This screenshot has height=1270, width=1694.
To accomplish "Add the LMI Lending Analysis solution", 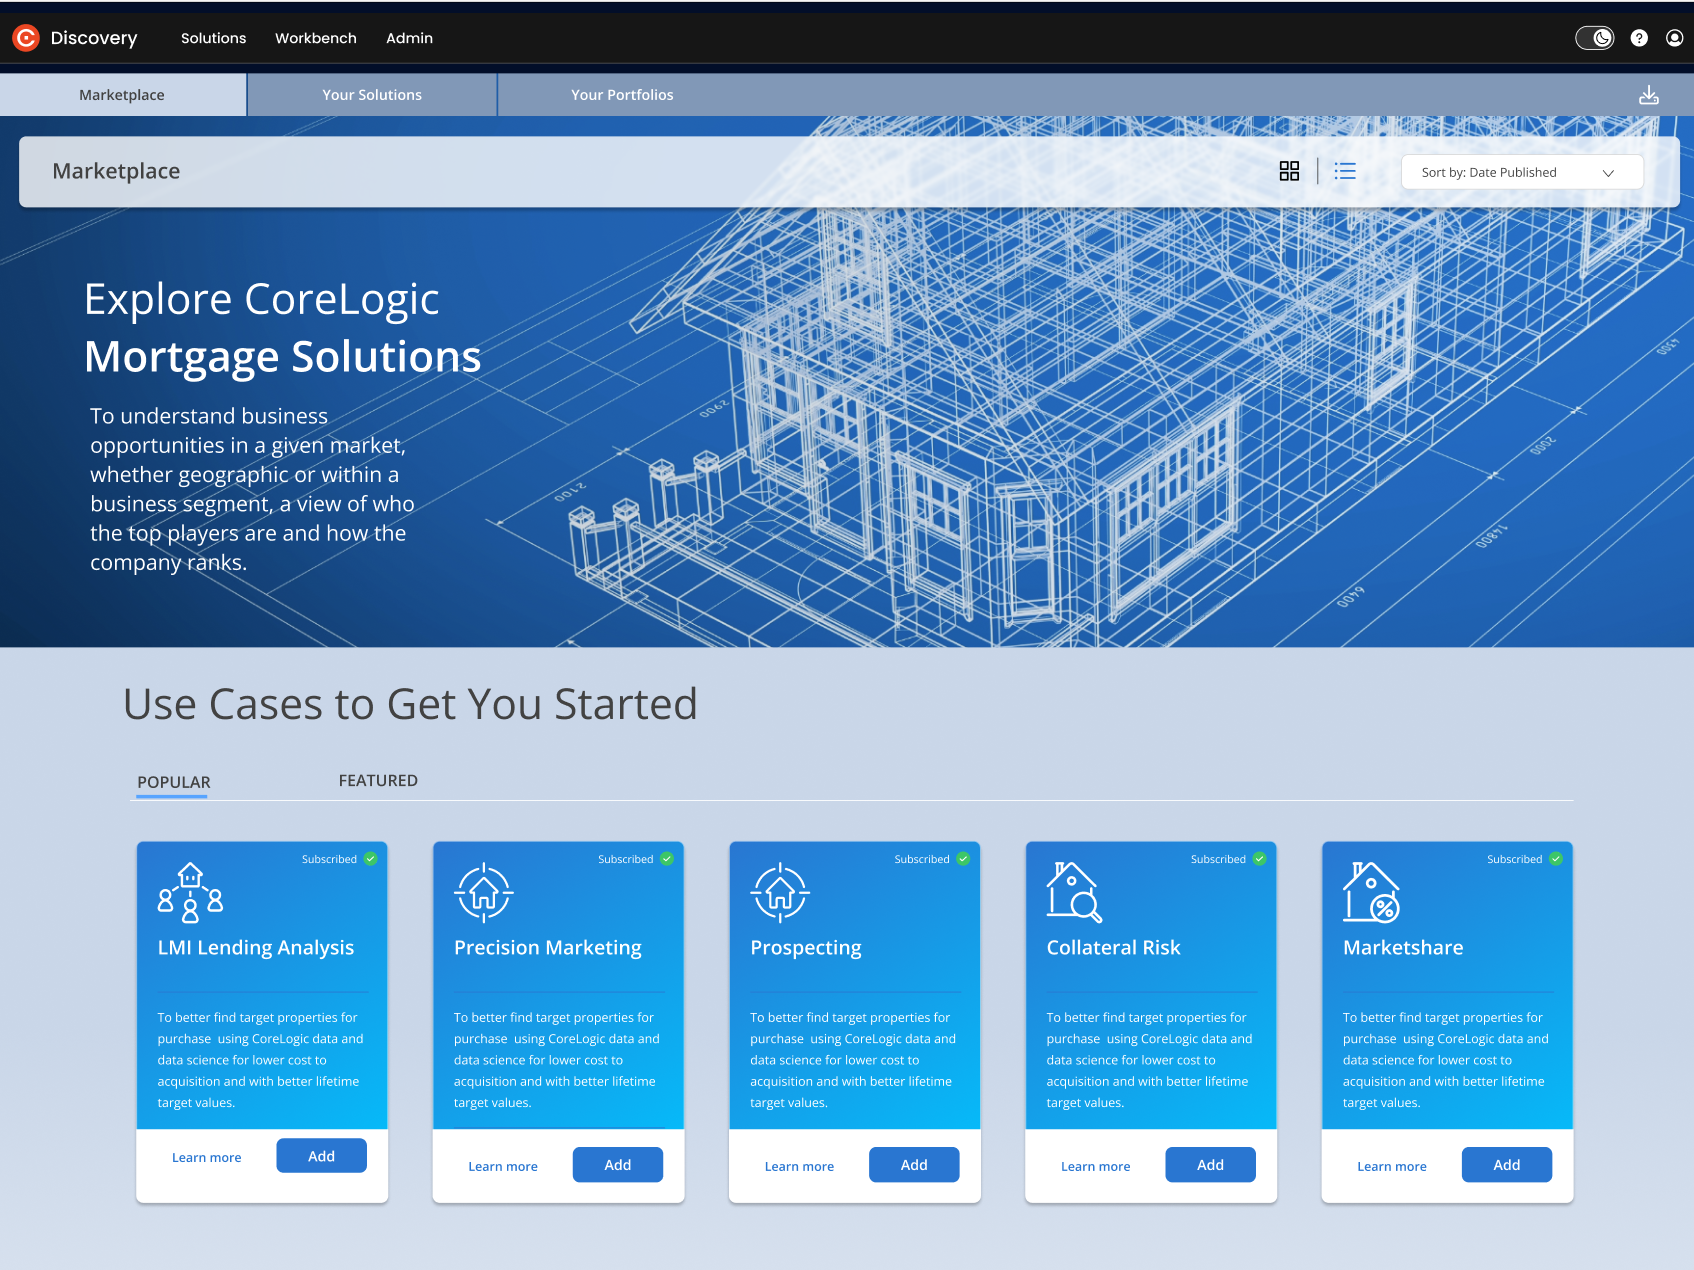I will click(x=321, y=1156).
